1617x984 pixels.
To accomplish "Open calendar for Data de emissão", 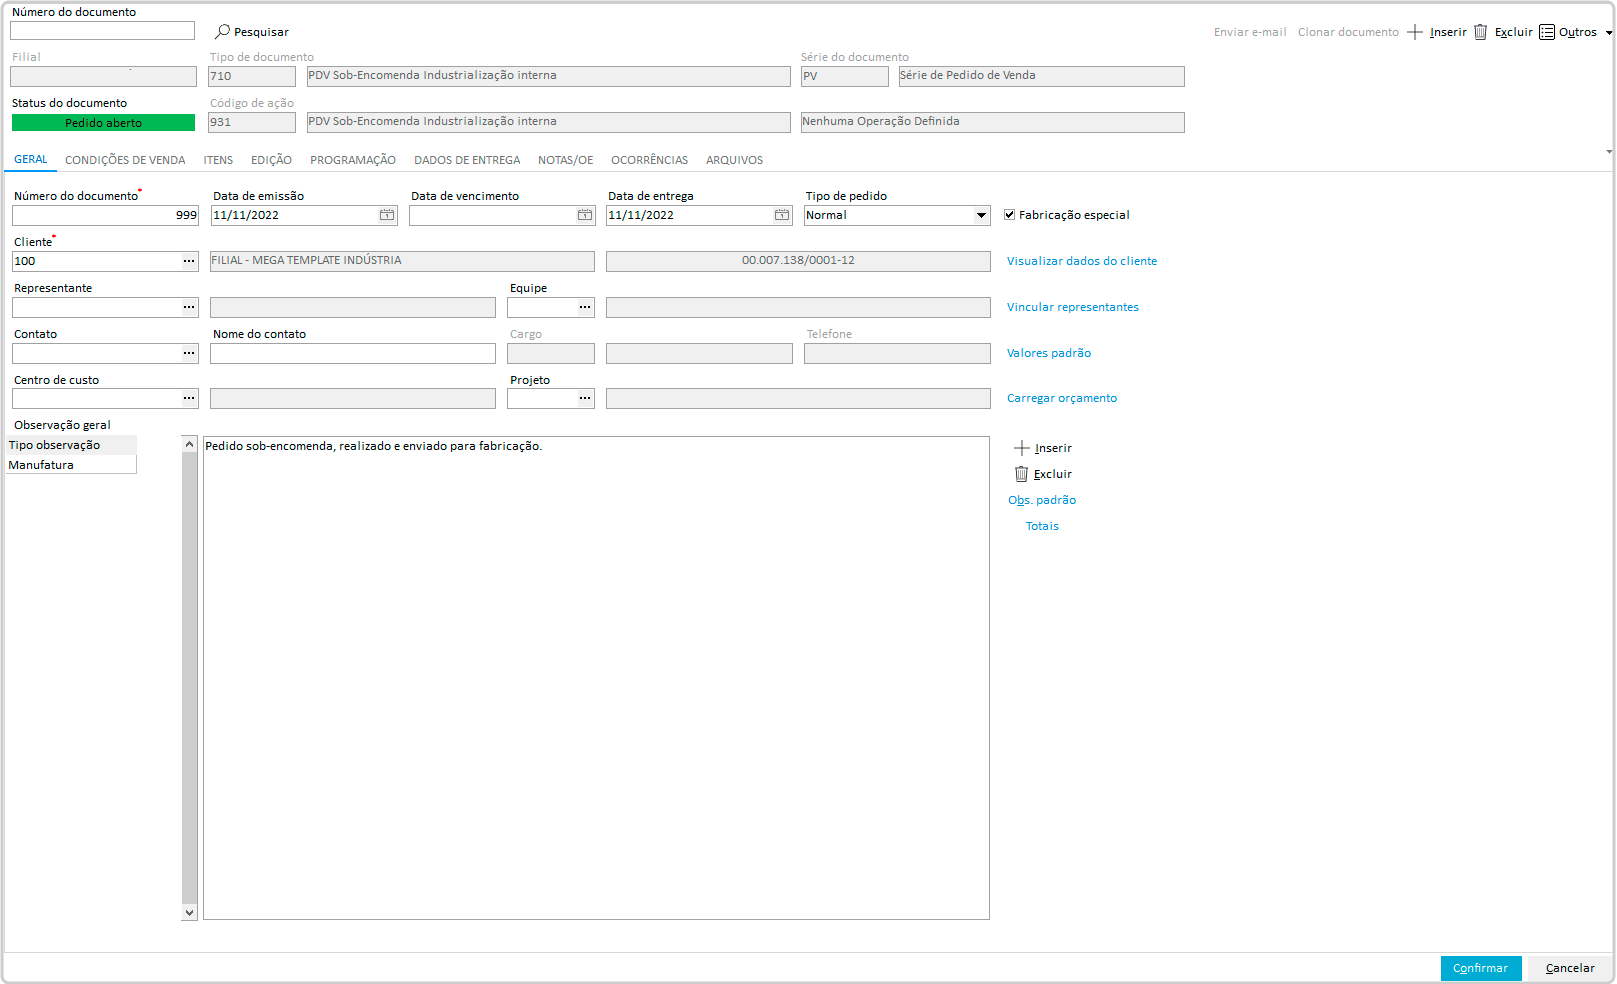I will coord(386,215).
